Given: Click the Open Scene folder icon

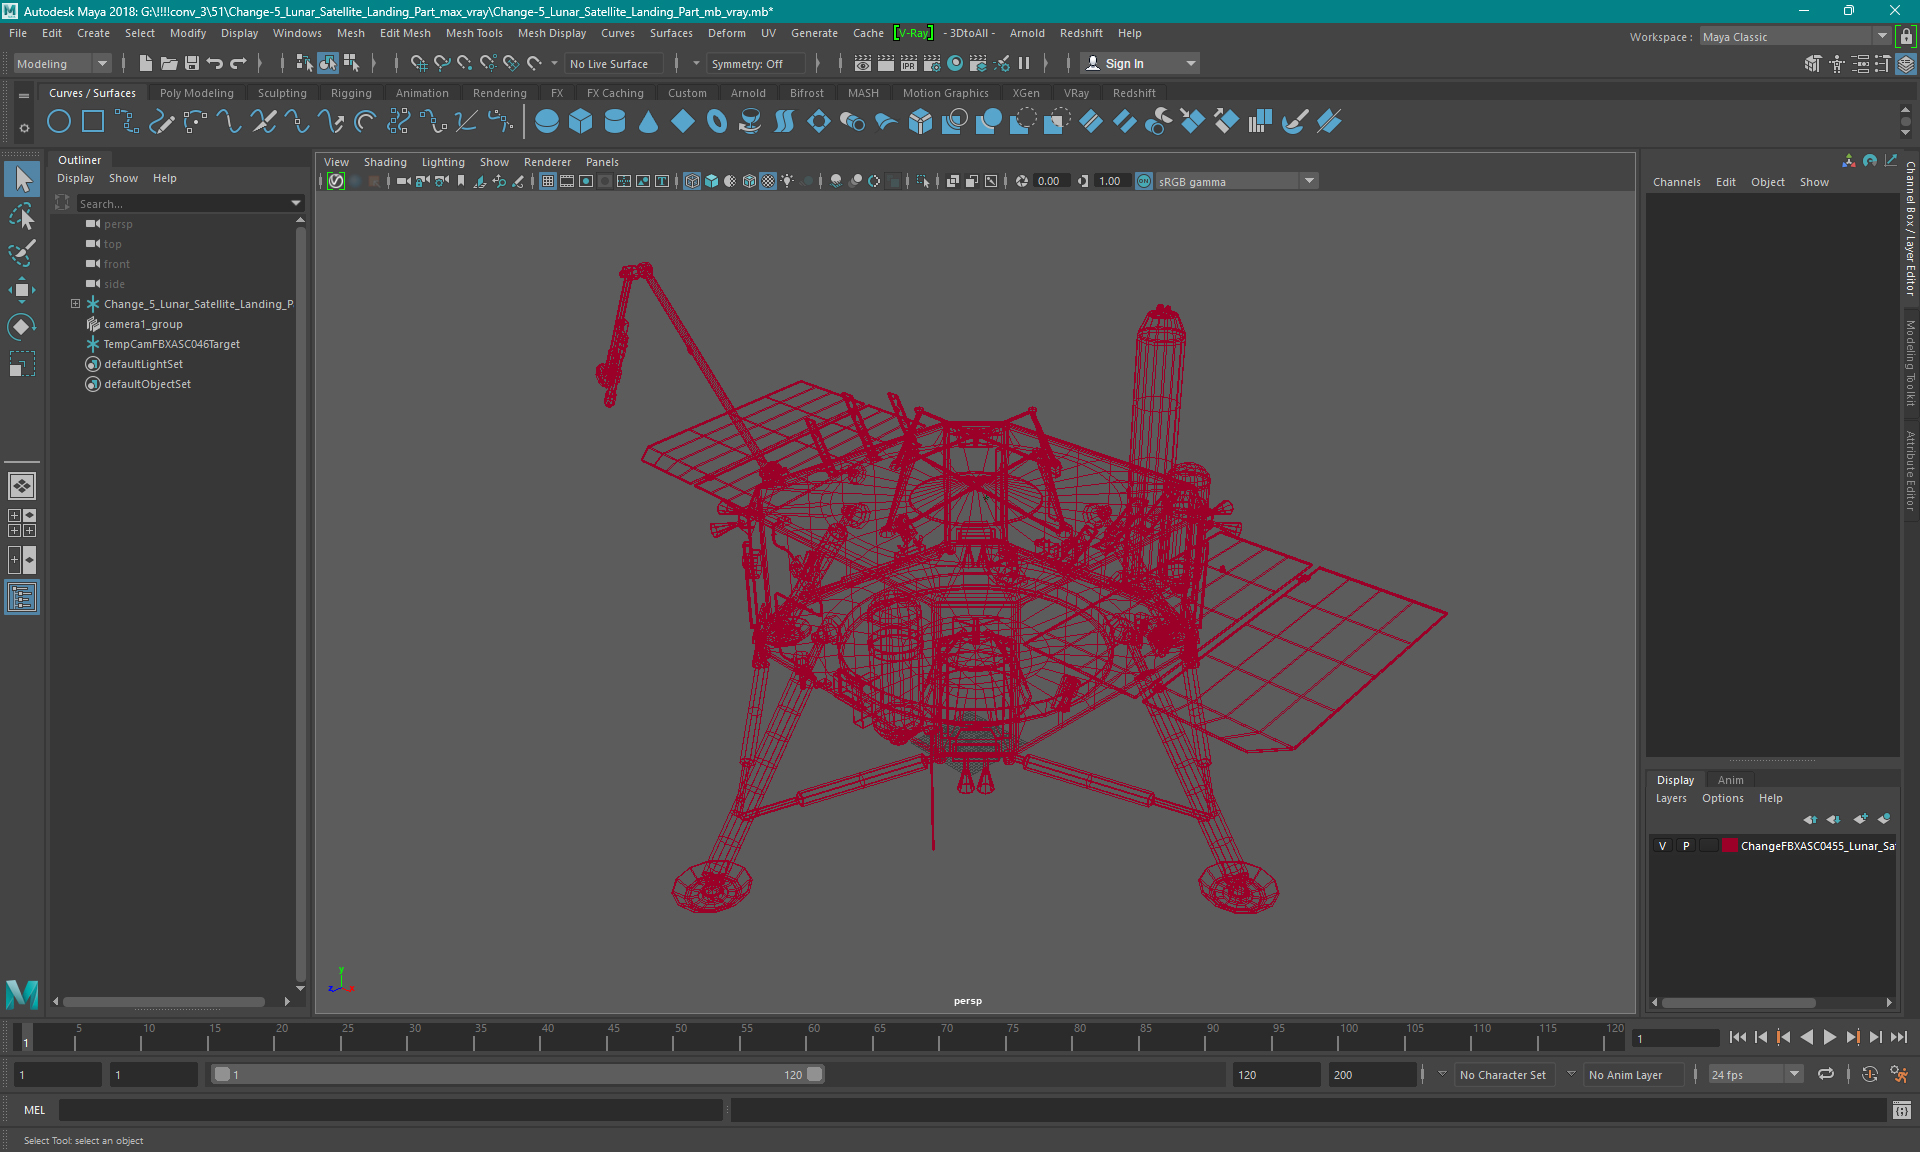Looking at the screenshot, I should click(169, 63).
